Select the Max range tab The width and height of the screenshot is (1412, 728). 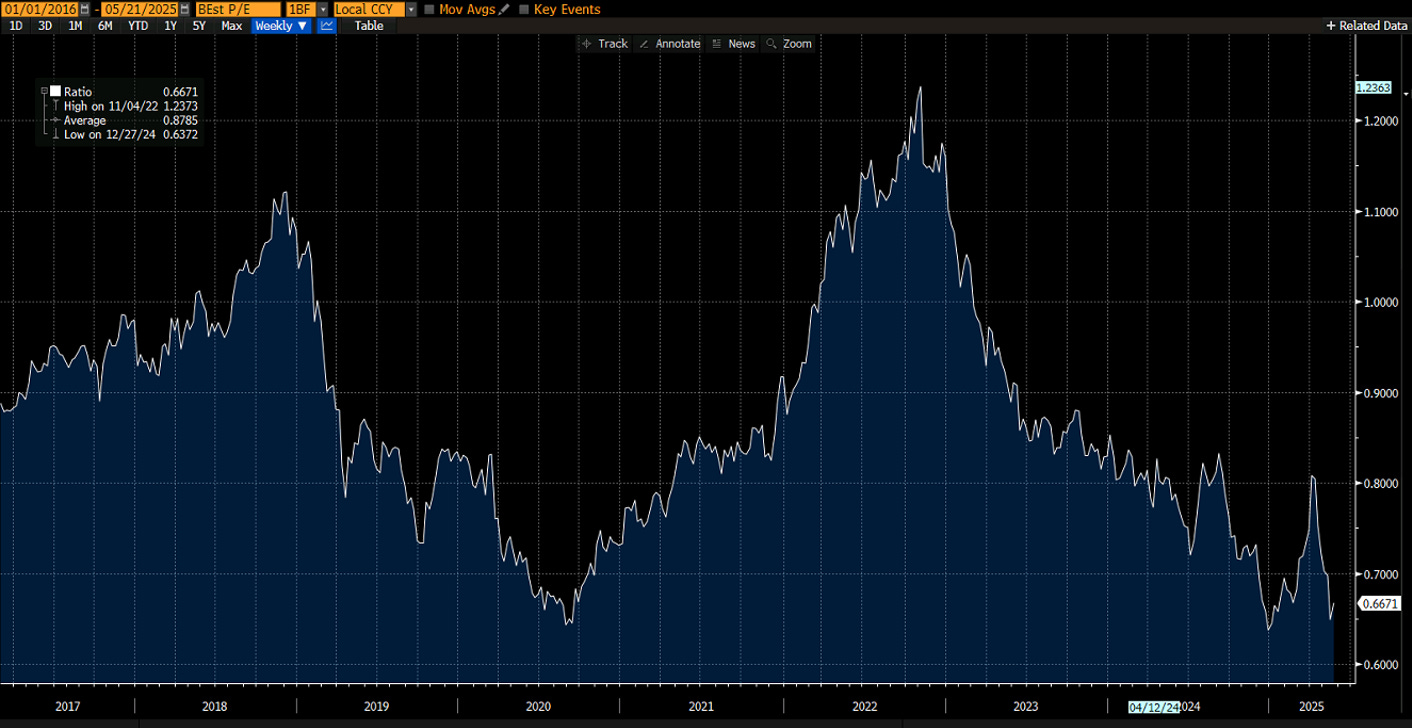tap(231, 26)
